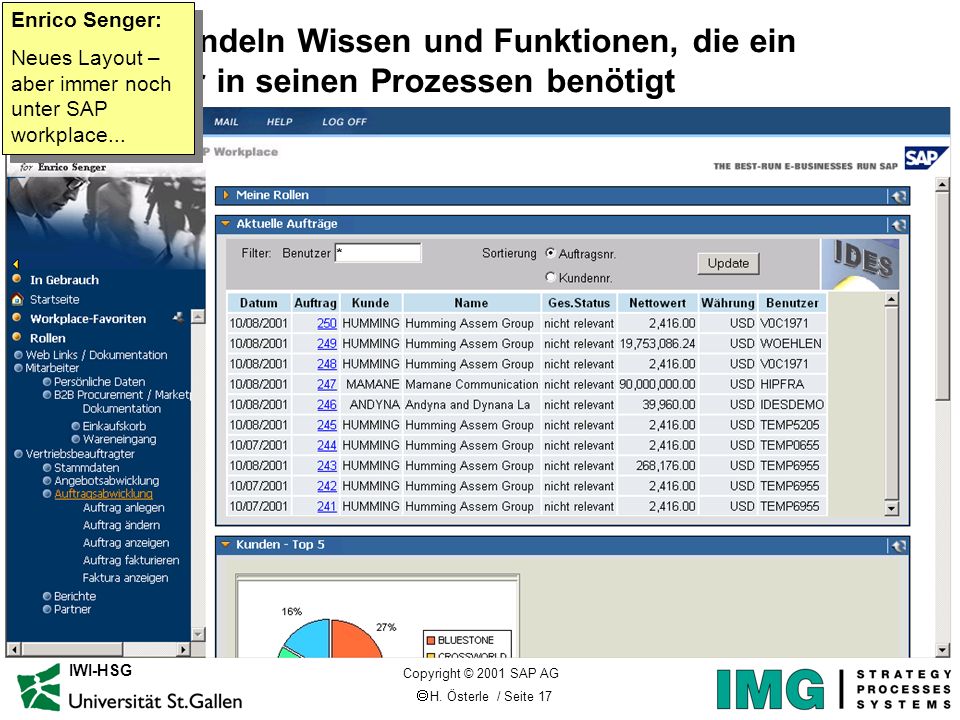Open order 250 link
This screenshot has height=720, width=960.
click(327, 323)
